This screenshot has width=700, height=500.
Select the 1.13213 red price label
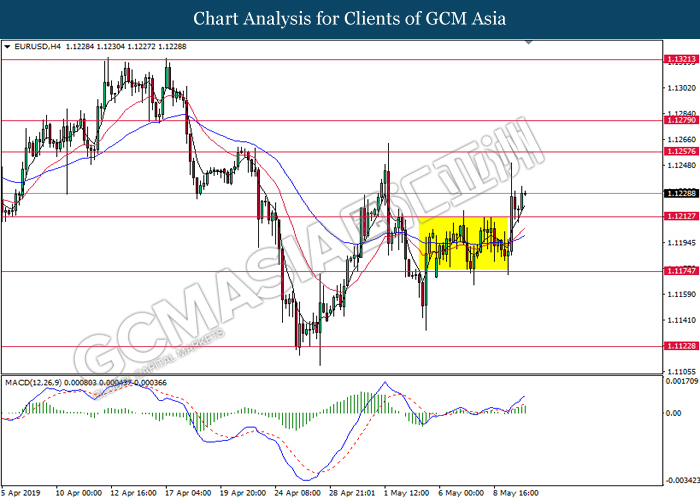click(681, 59)
